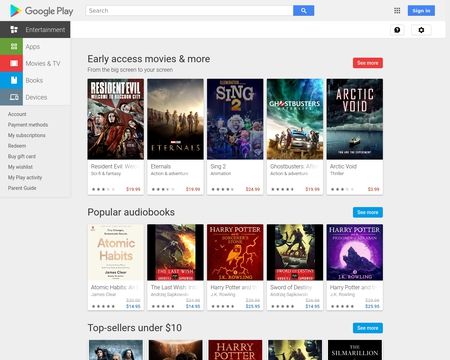
Task: Click See more for Top-sellers under $10
Action: point(368,328)
